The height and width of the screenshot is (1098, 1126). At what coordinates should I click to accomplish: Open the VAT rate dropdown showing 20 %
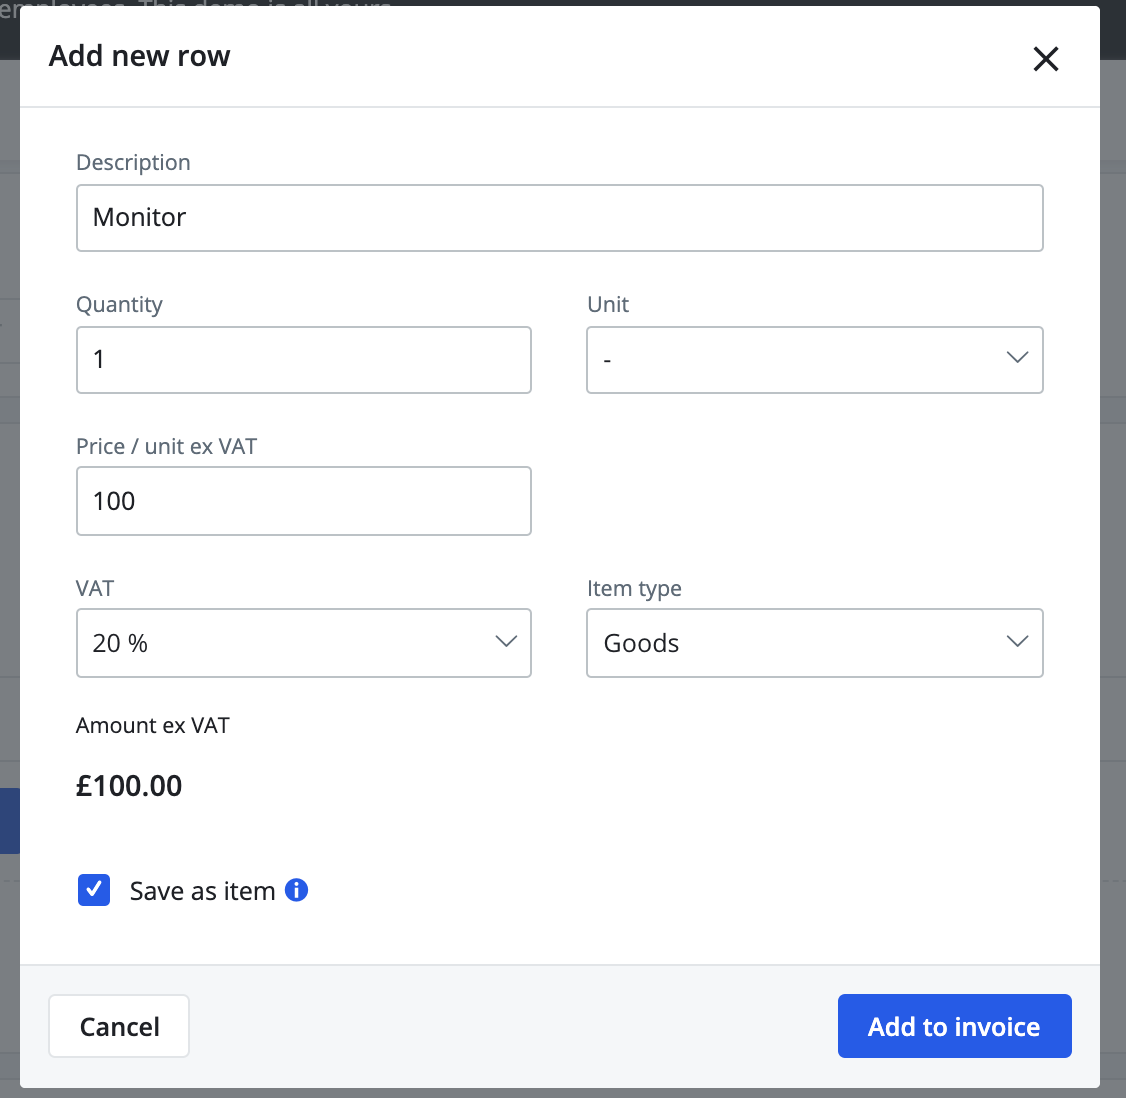[x=303, y=643]
